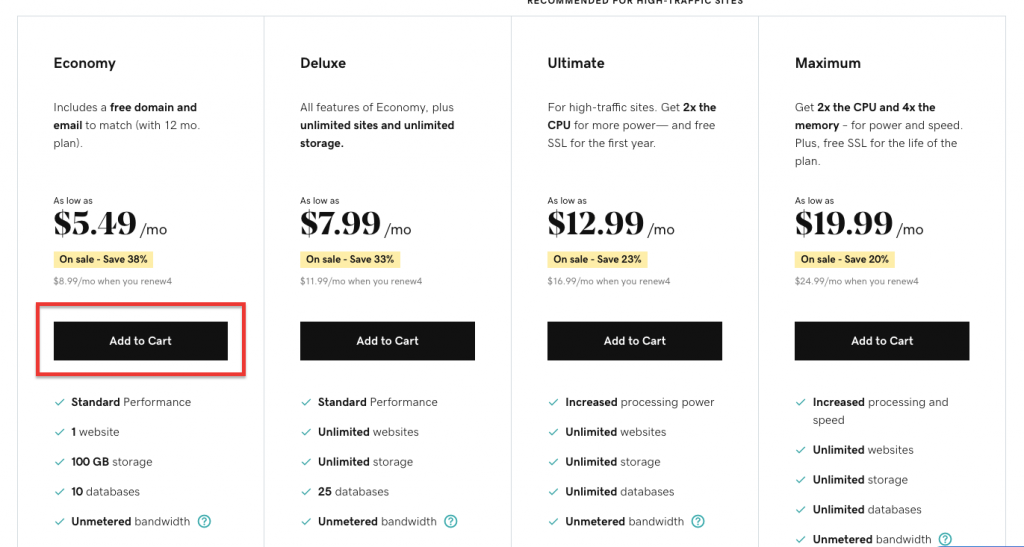1024x547 pixels.
Task: Click the Ultimate "On sale - Save 23%" badge
Action: pos(597,259)
